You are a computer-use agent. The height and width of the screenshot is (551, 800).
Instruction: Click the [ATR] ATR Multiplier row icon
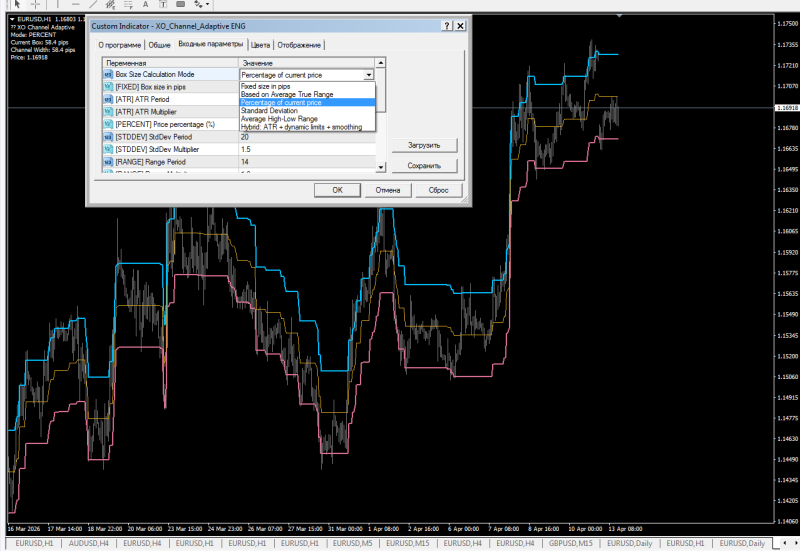tap(108, 112)
